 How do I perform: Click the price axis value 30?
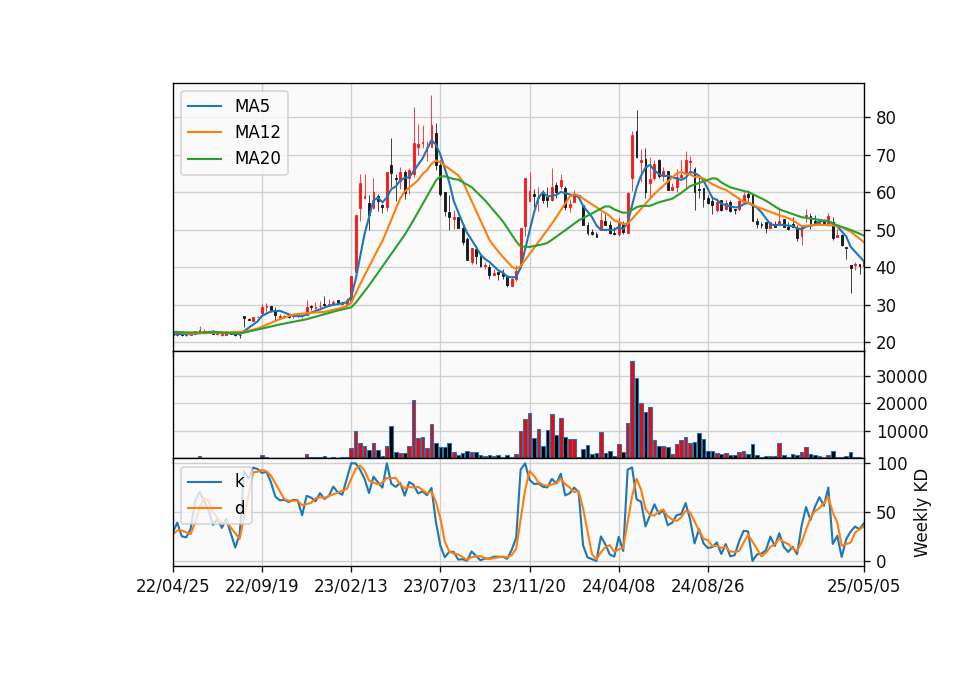click(886, 306)
